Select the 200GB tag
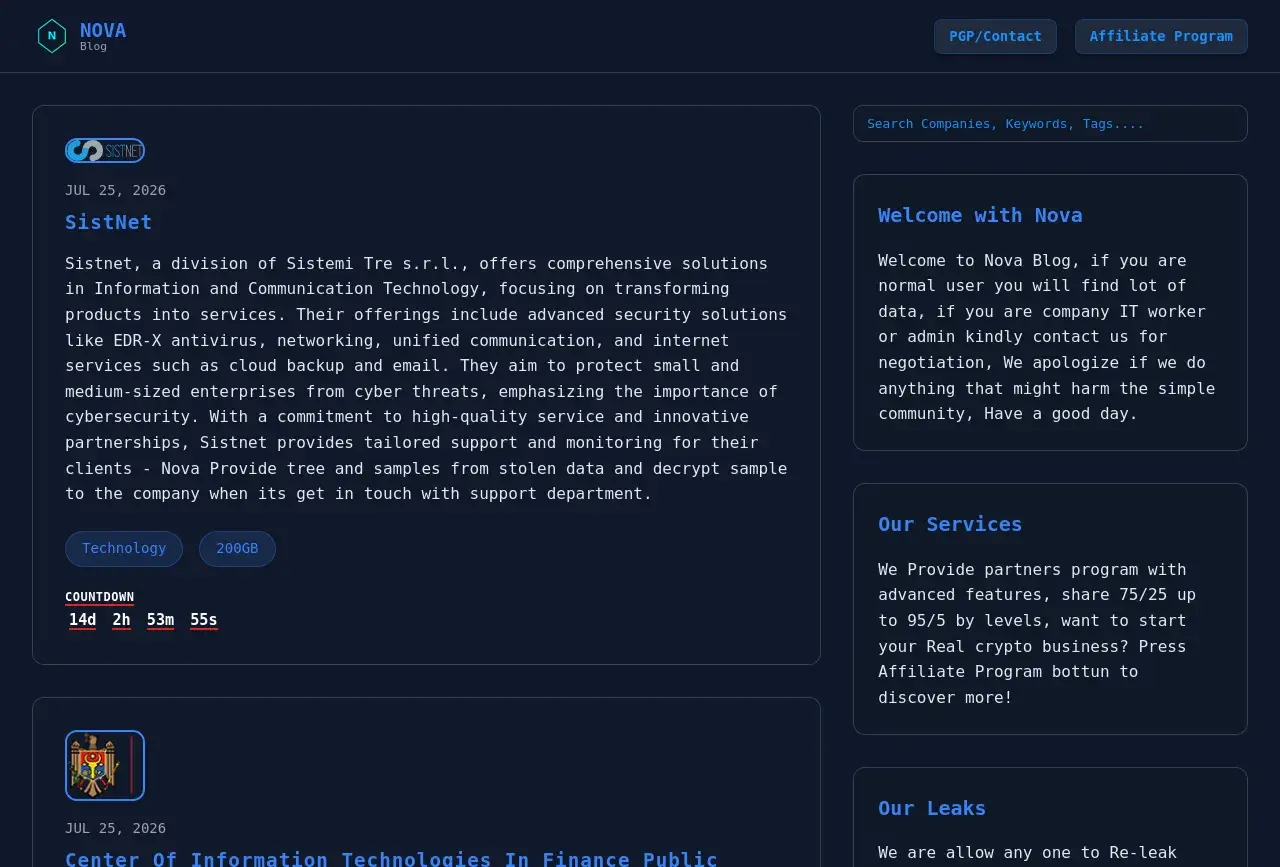 (237, 549)
